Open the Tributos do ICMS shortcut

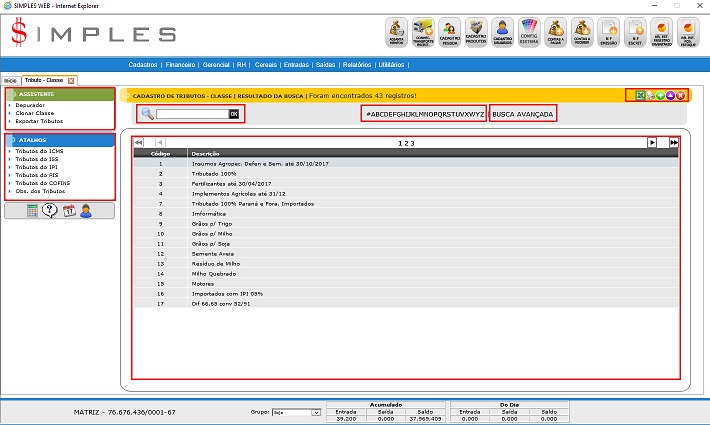pyautogui.click(x=38, y=151)
